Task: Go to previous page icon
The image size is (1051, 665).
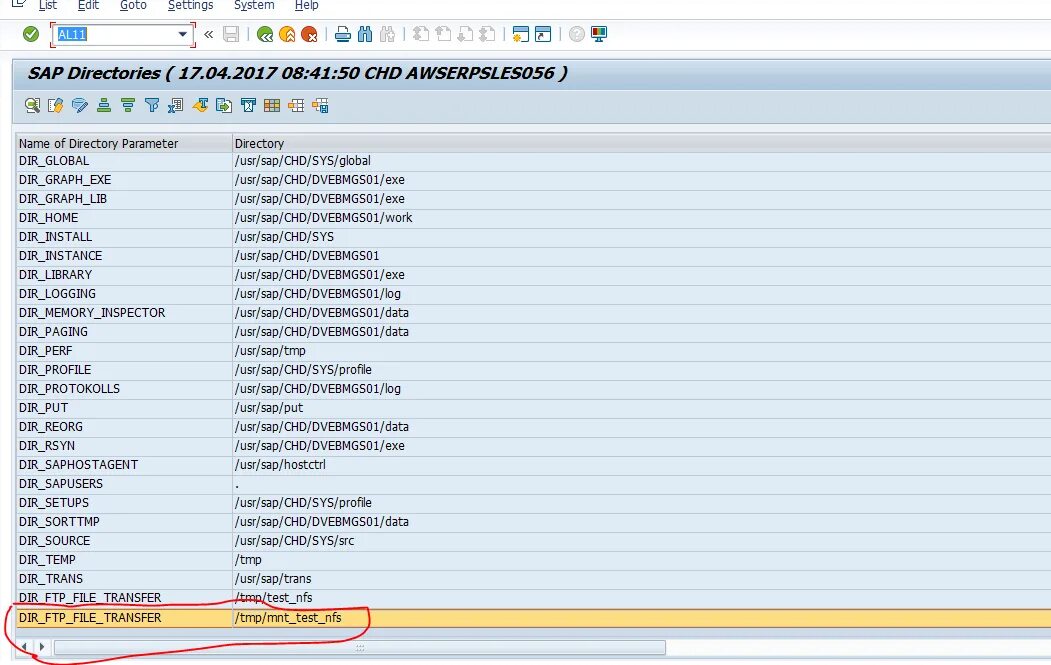Action: pos(443,34)
